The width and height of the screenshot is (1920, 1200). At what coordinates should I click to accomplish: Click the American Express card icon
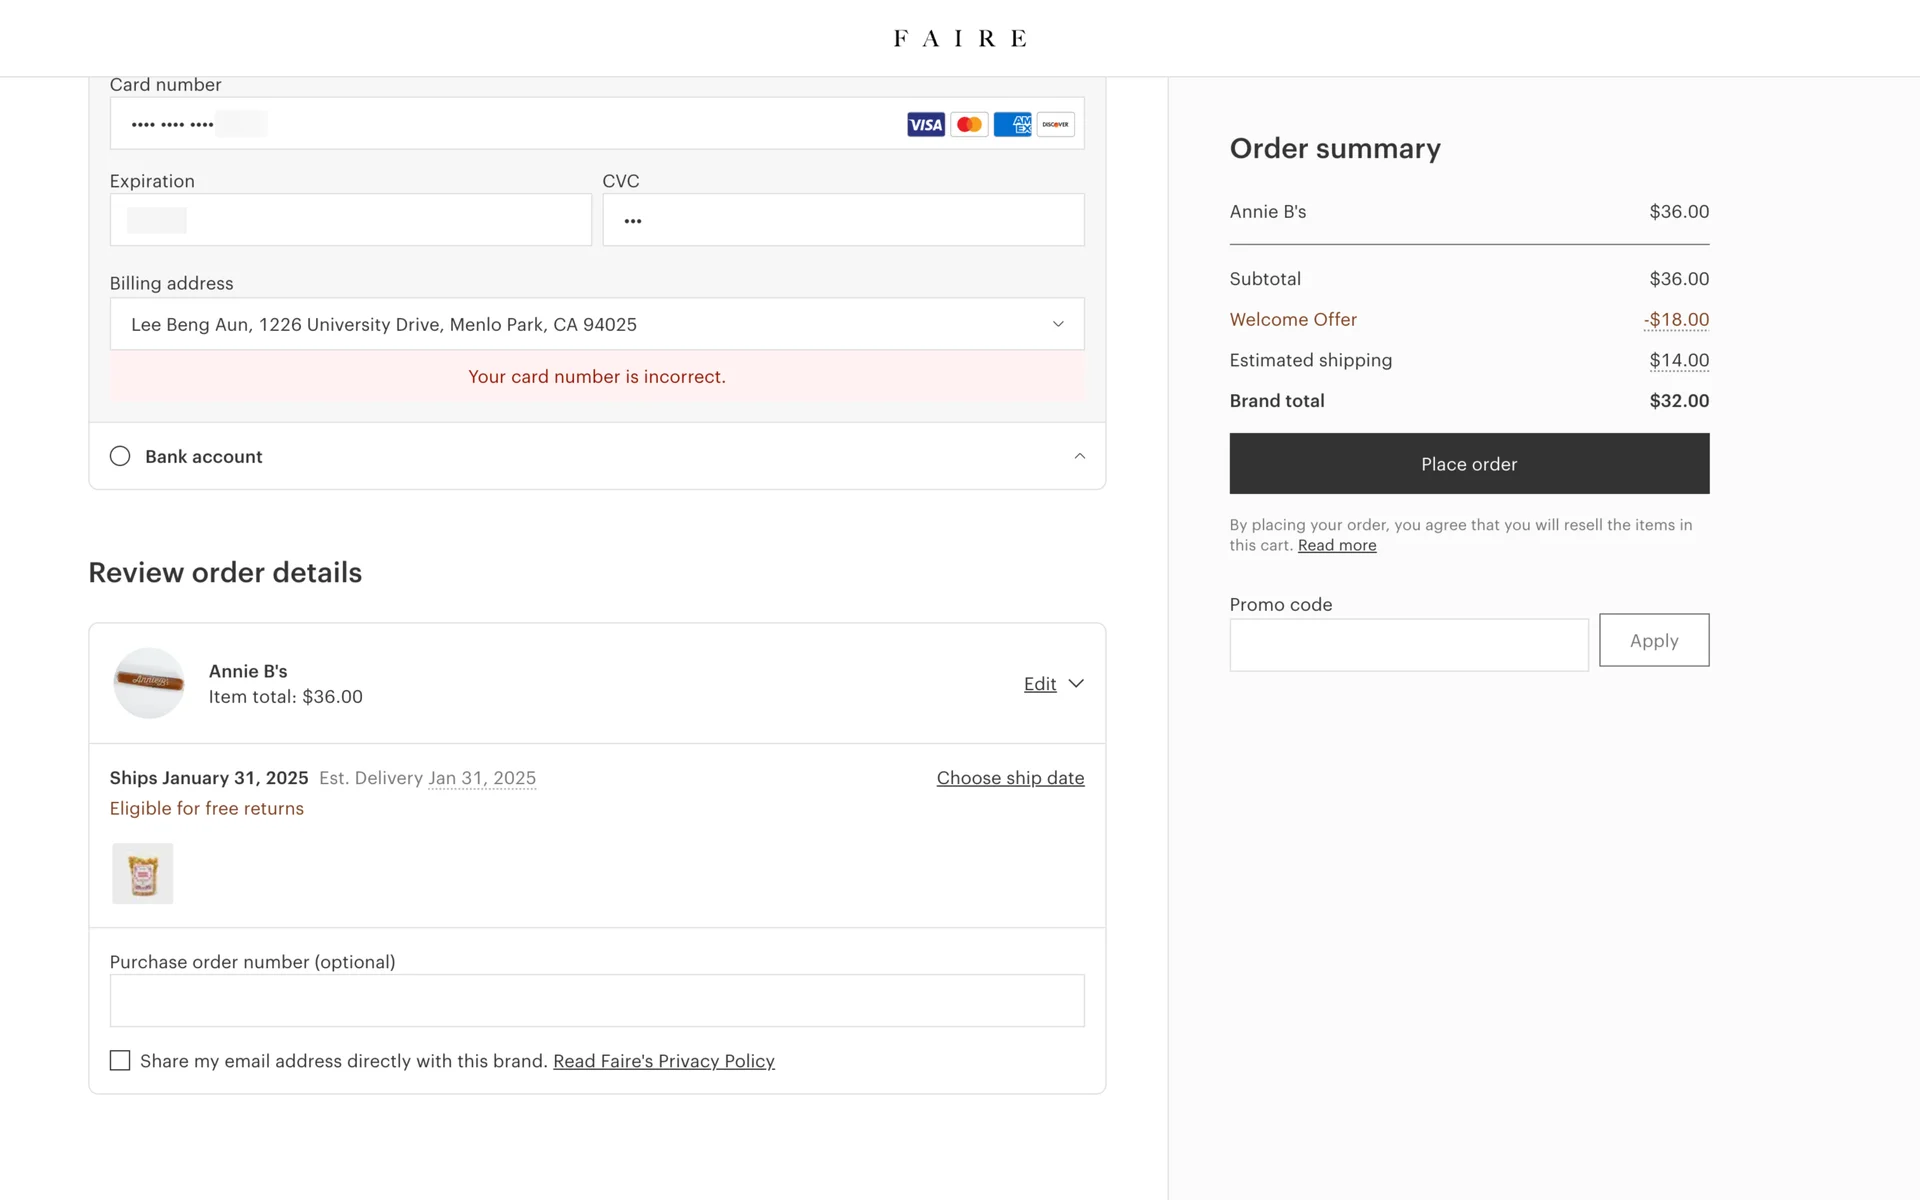(1012, 125)
